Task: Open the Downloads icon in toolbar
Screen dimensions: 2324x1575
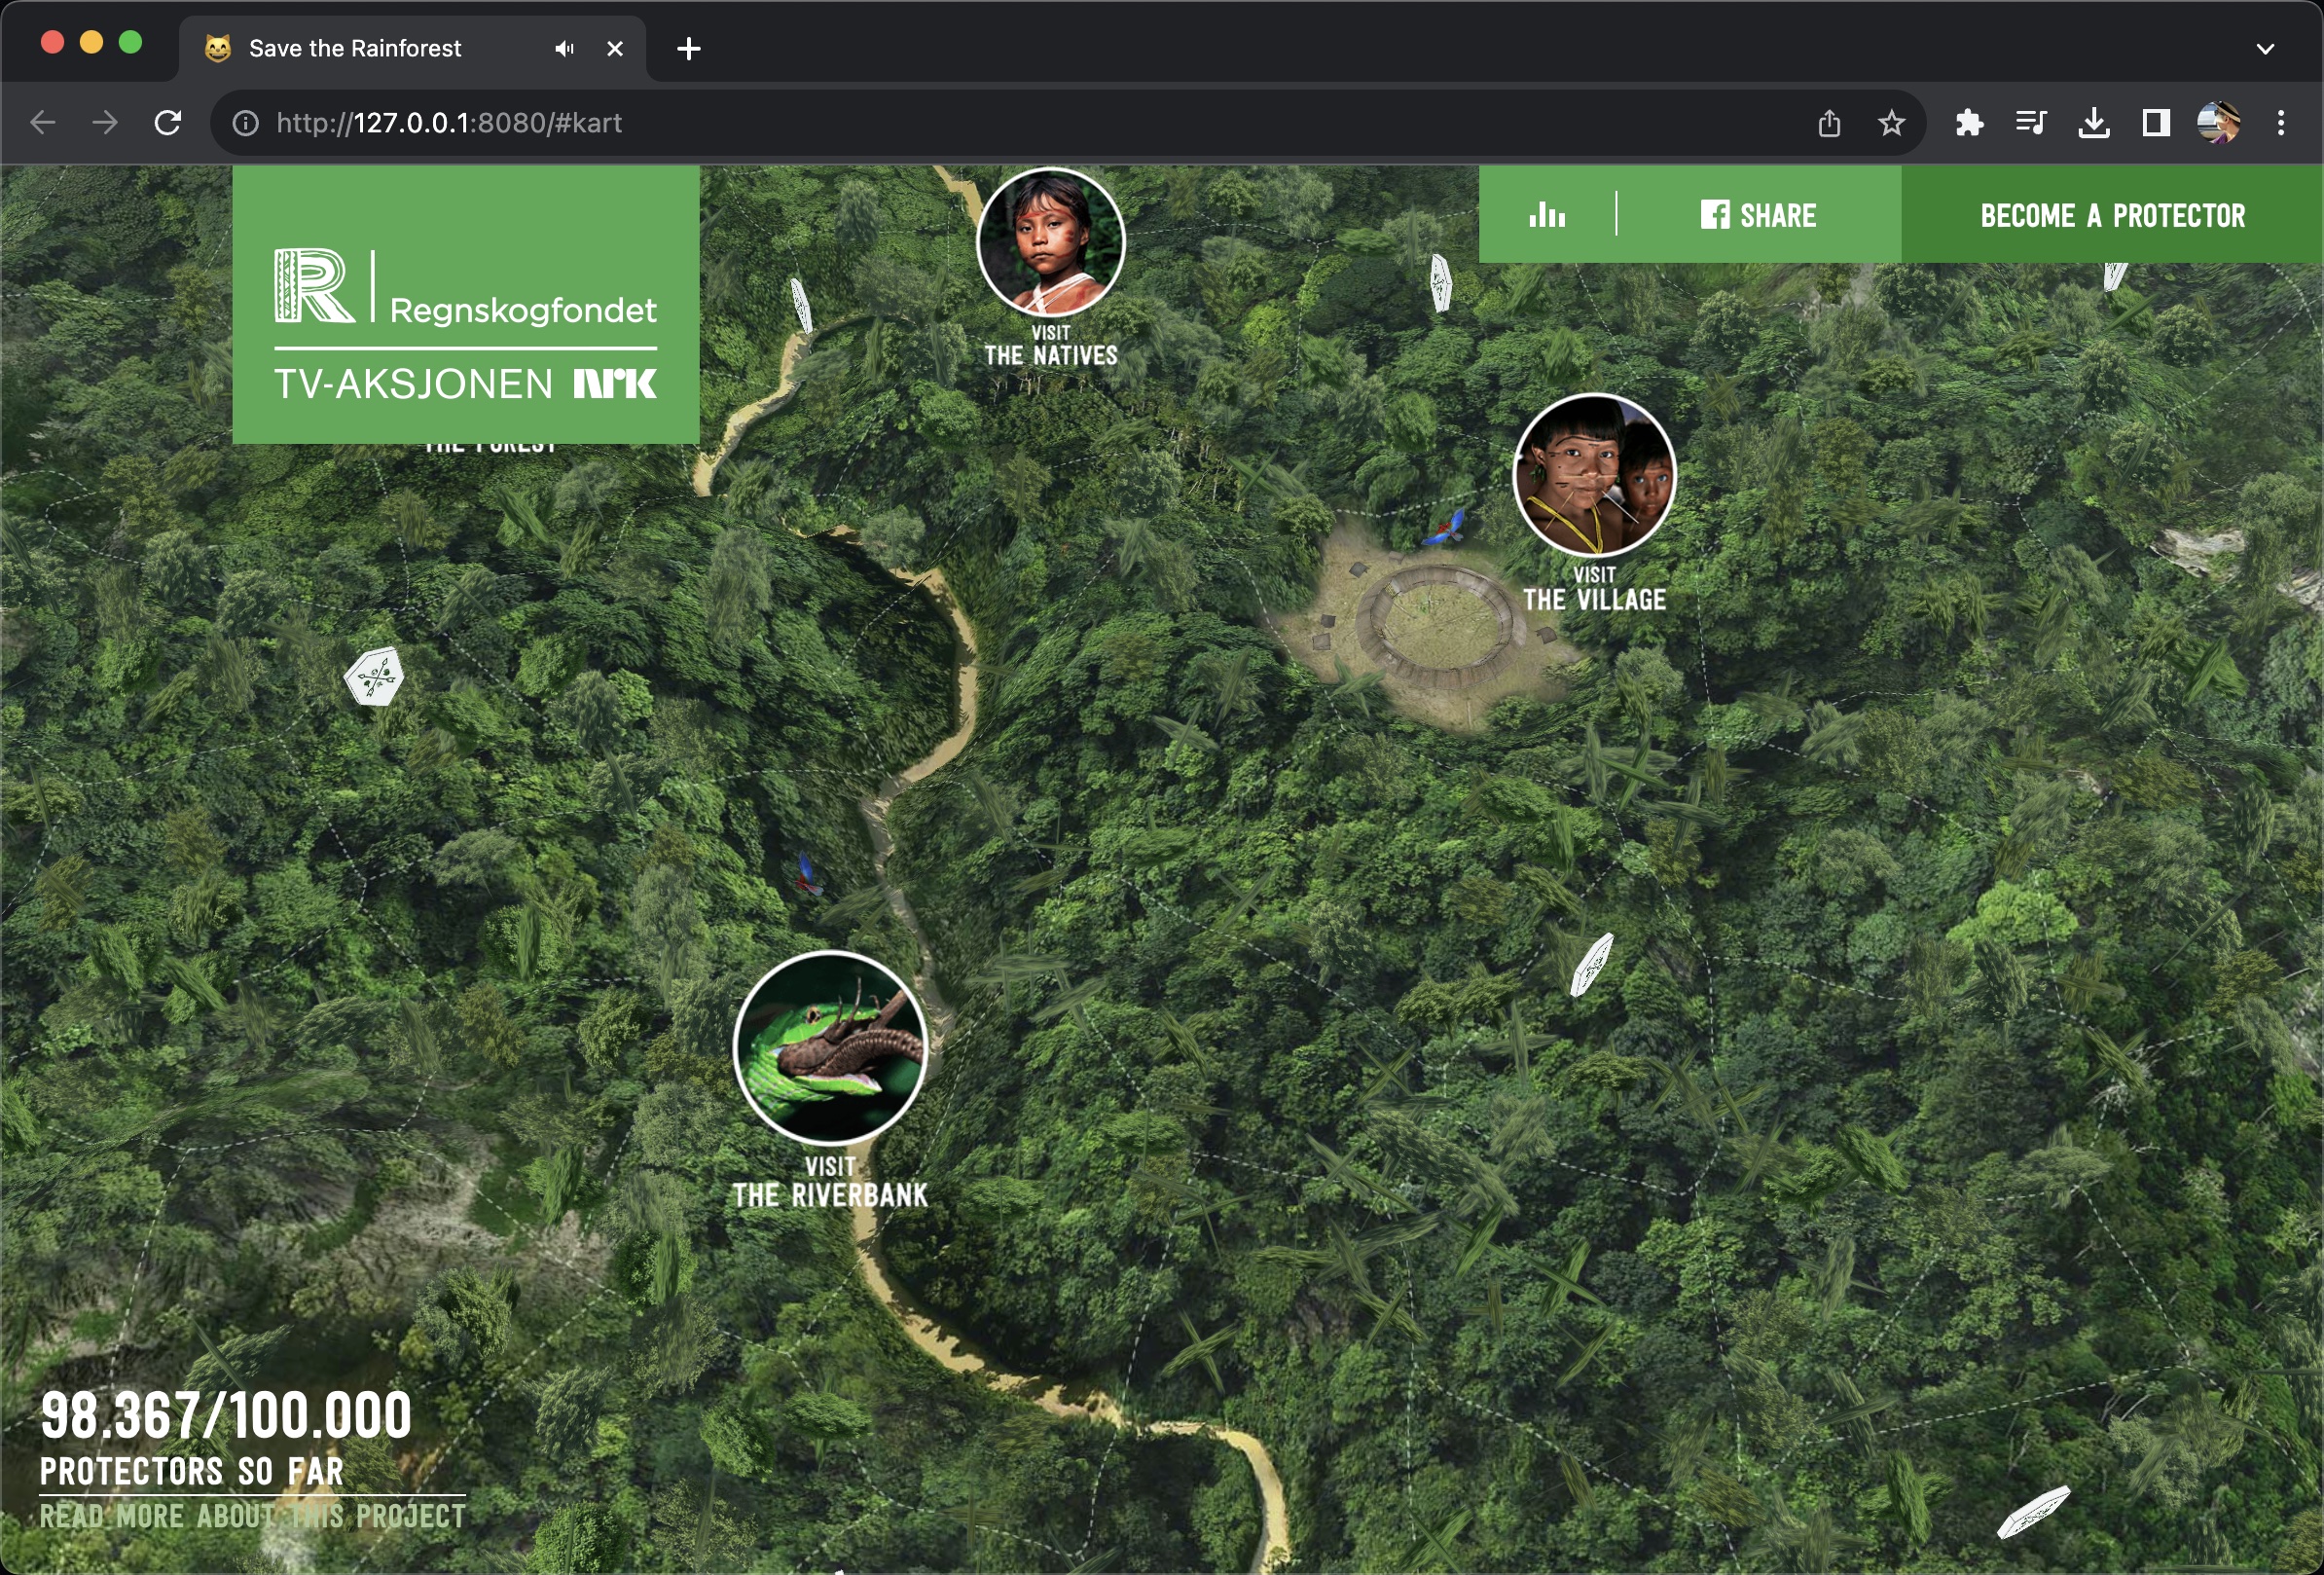Action: pos(2093,123)
